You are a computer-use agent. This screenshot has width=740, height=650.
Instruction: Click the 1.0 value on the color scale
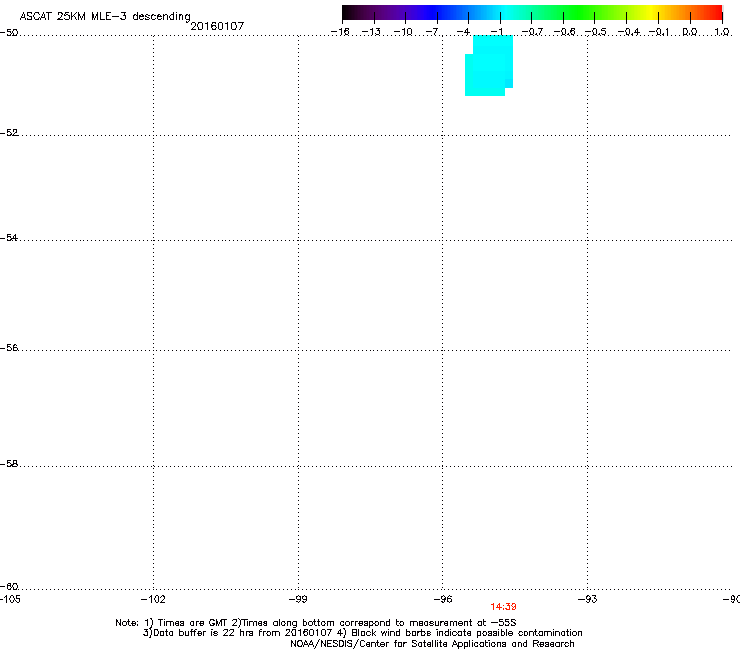[x=722, y=32]
